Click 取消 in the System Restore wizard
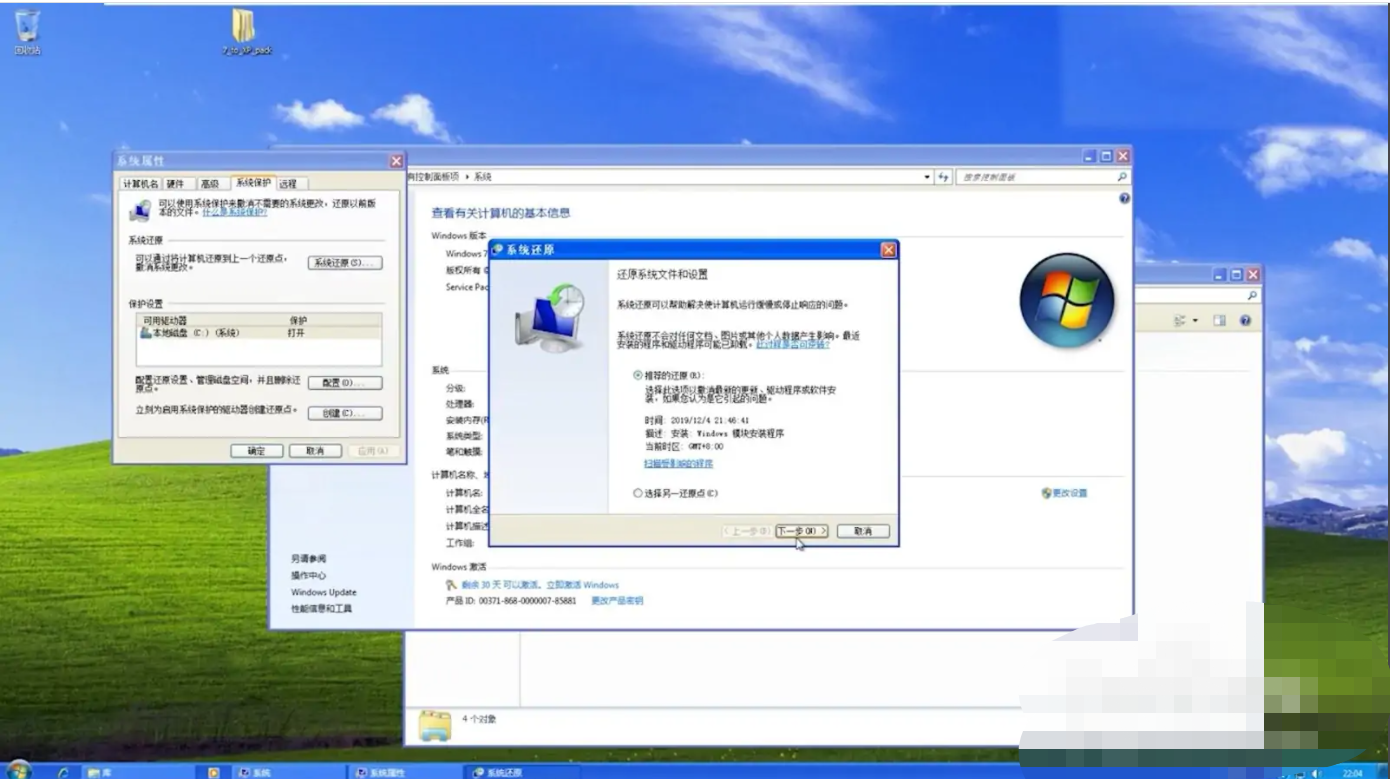 863,531
